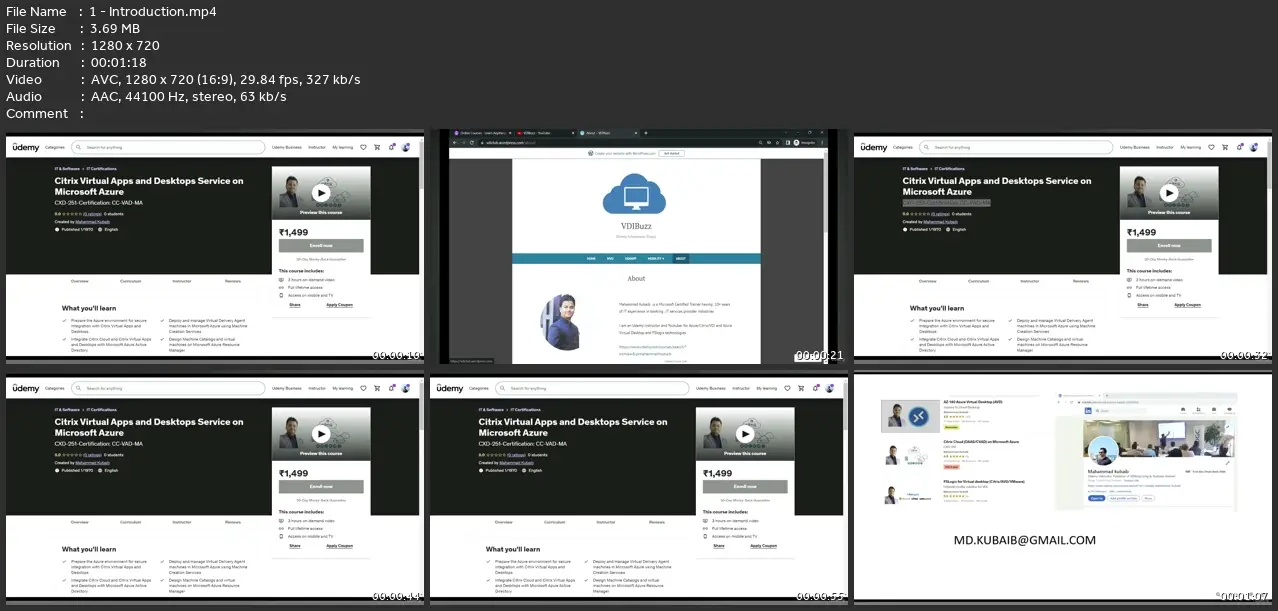Click the AZ-140 Azure Virtual Desktop course thumbnail
This screenshot has width=1278, height=611.
tap(908, 414)
